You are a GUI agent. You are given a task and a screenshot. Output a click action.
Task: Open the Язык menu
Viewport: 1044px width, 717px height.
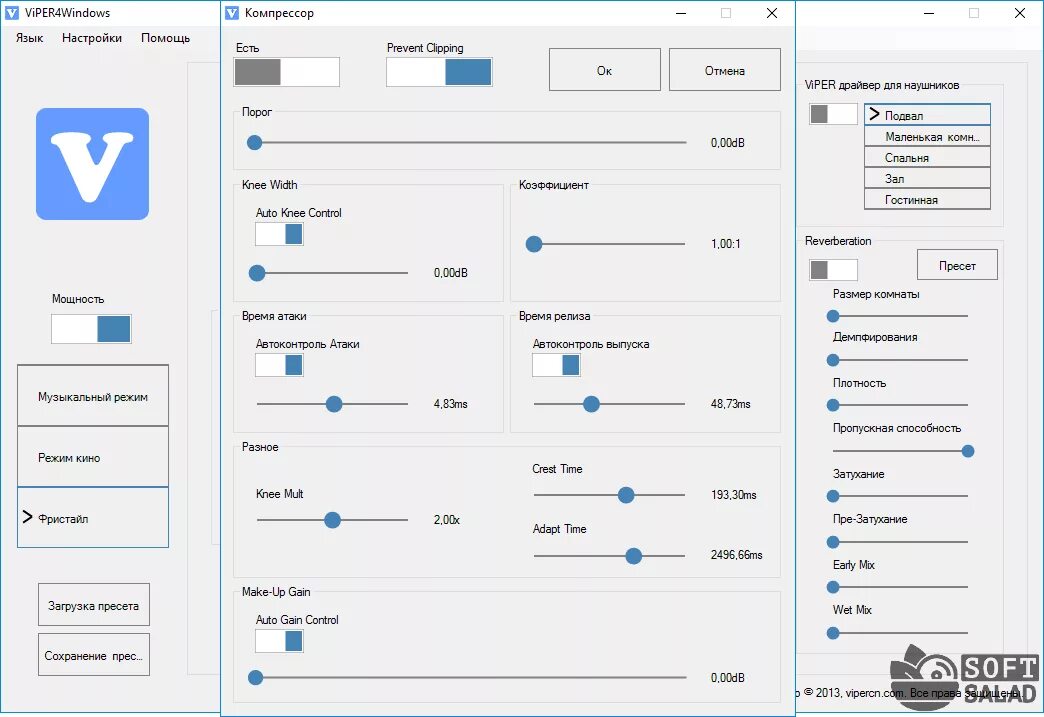point(29,38)
